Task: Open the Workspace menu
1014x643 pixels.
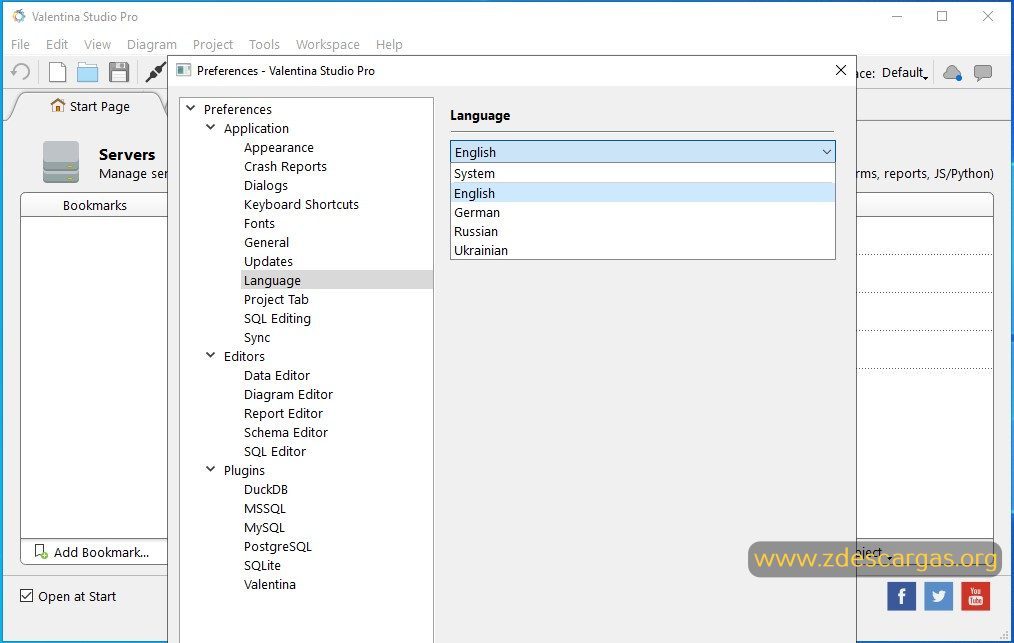Action: pyautogui.click(x=328, y=44)
